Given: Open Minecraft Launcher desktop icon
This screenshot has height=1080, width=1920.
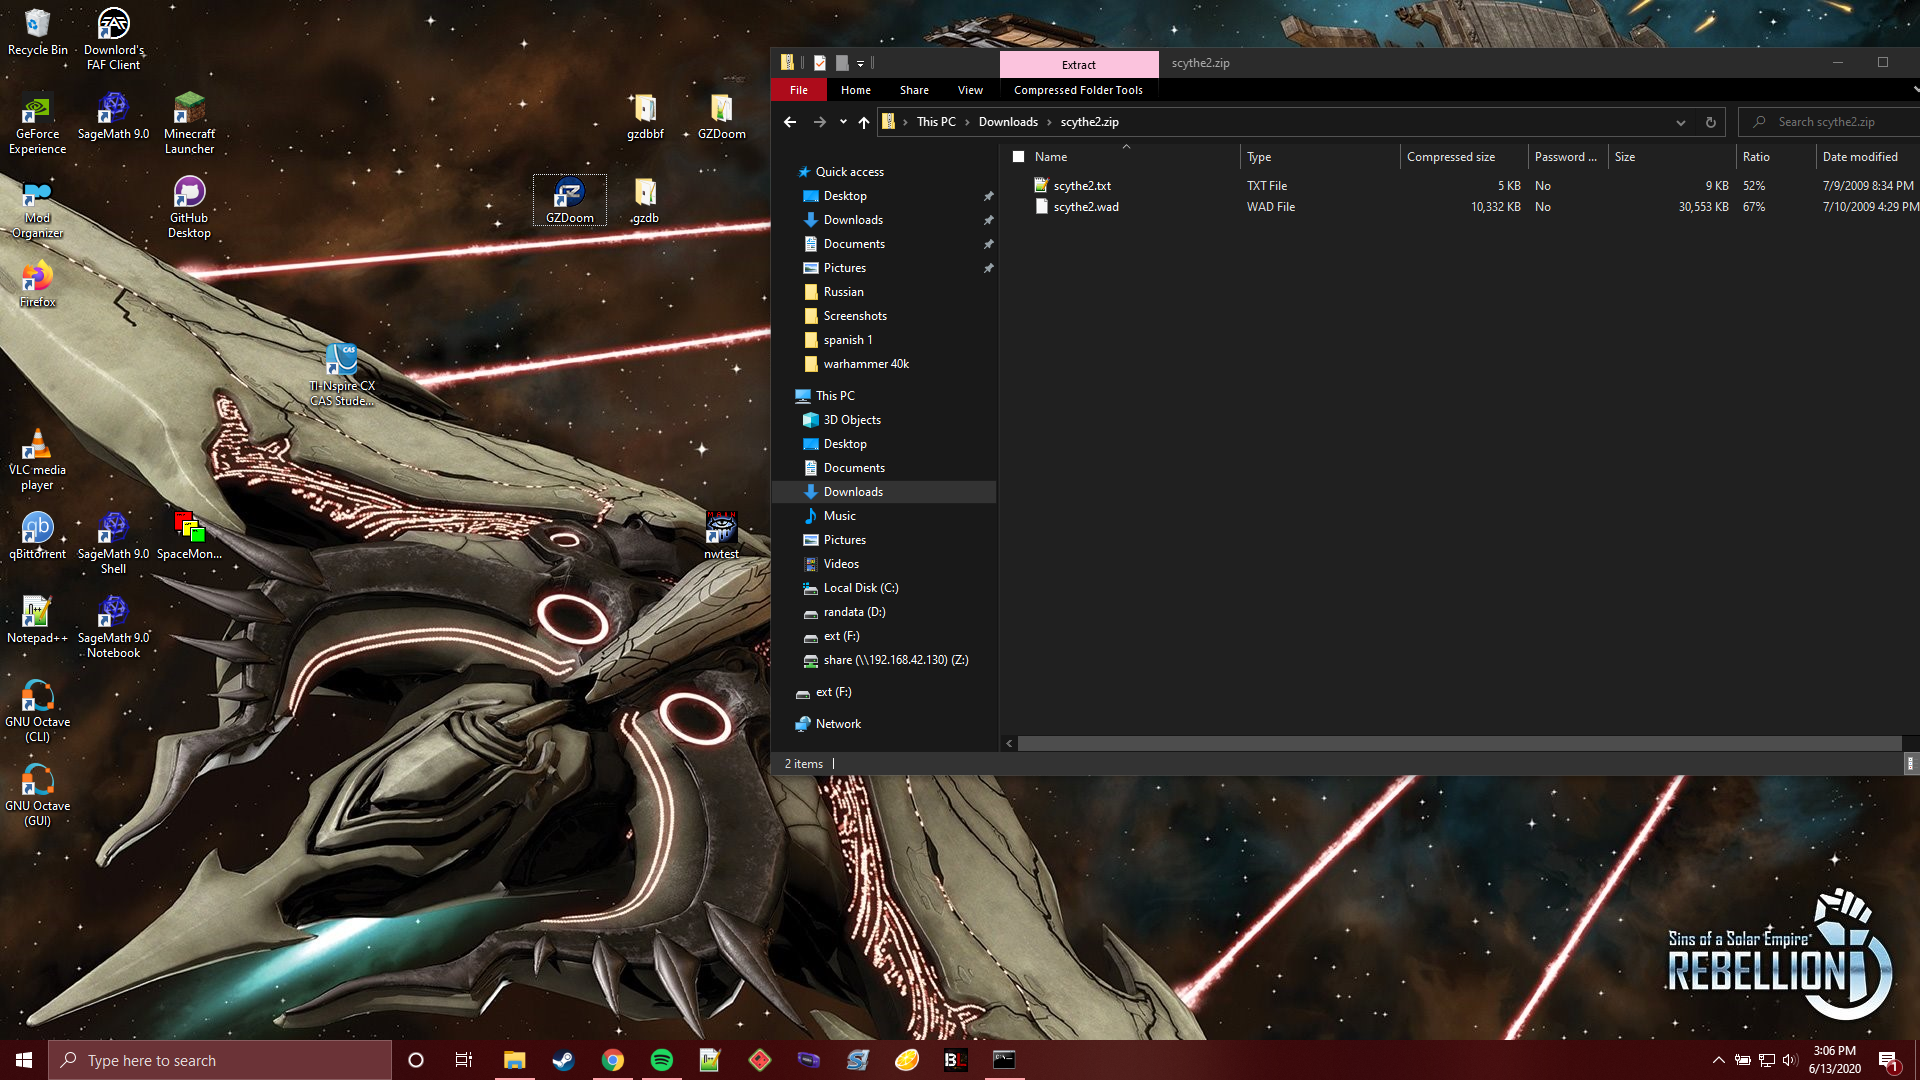Looking at the screenshot, I should point(189,124).
